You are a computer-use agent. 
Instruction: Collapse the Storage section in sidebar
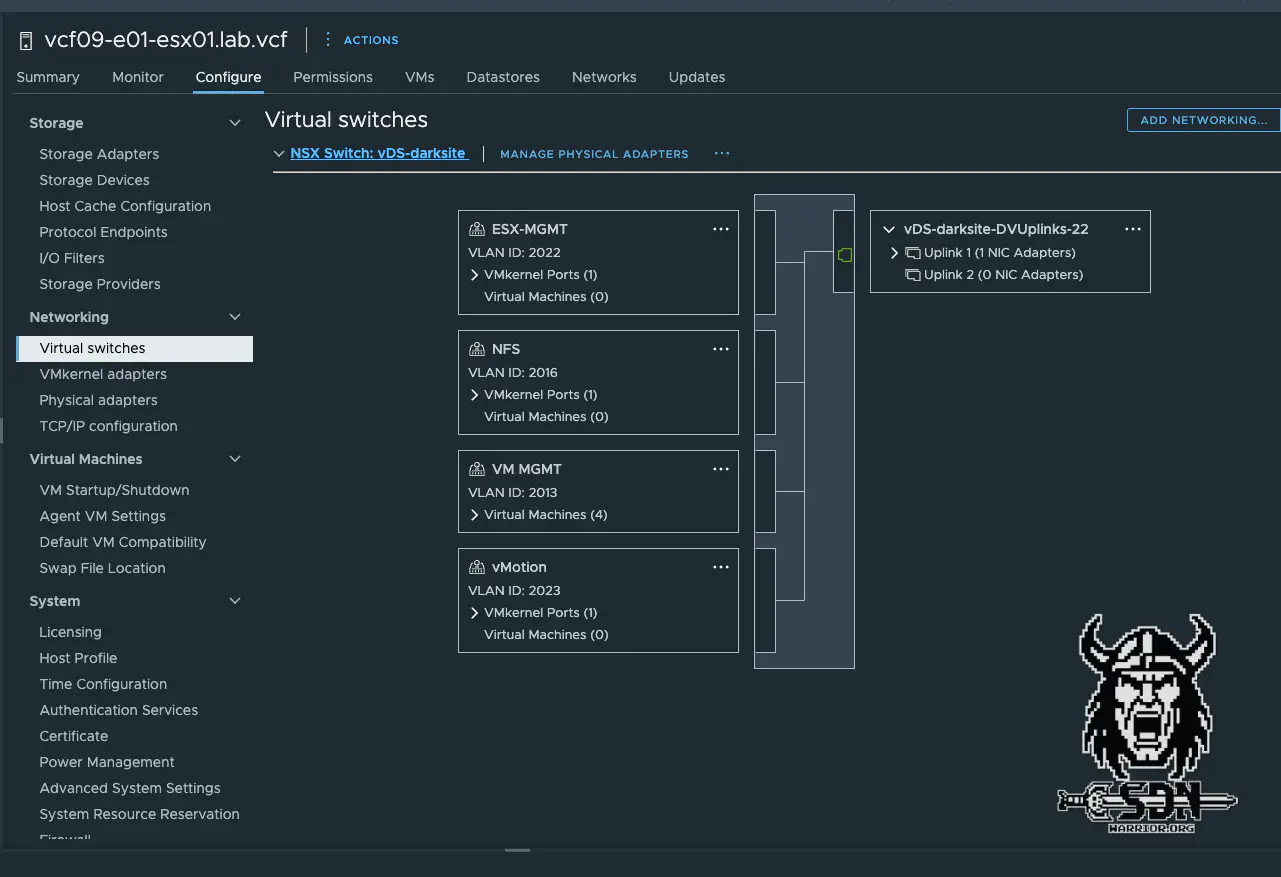(x=235, y=123)
